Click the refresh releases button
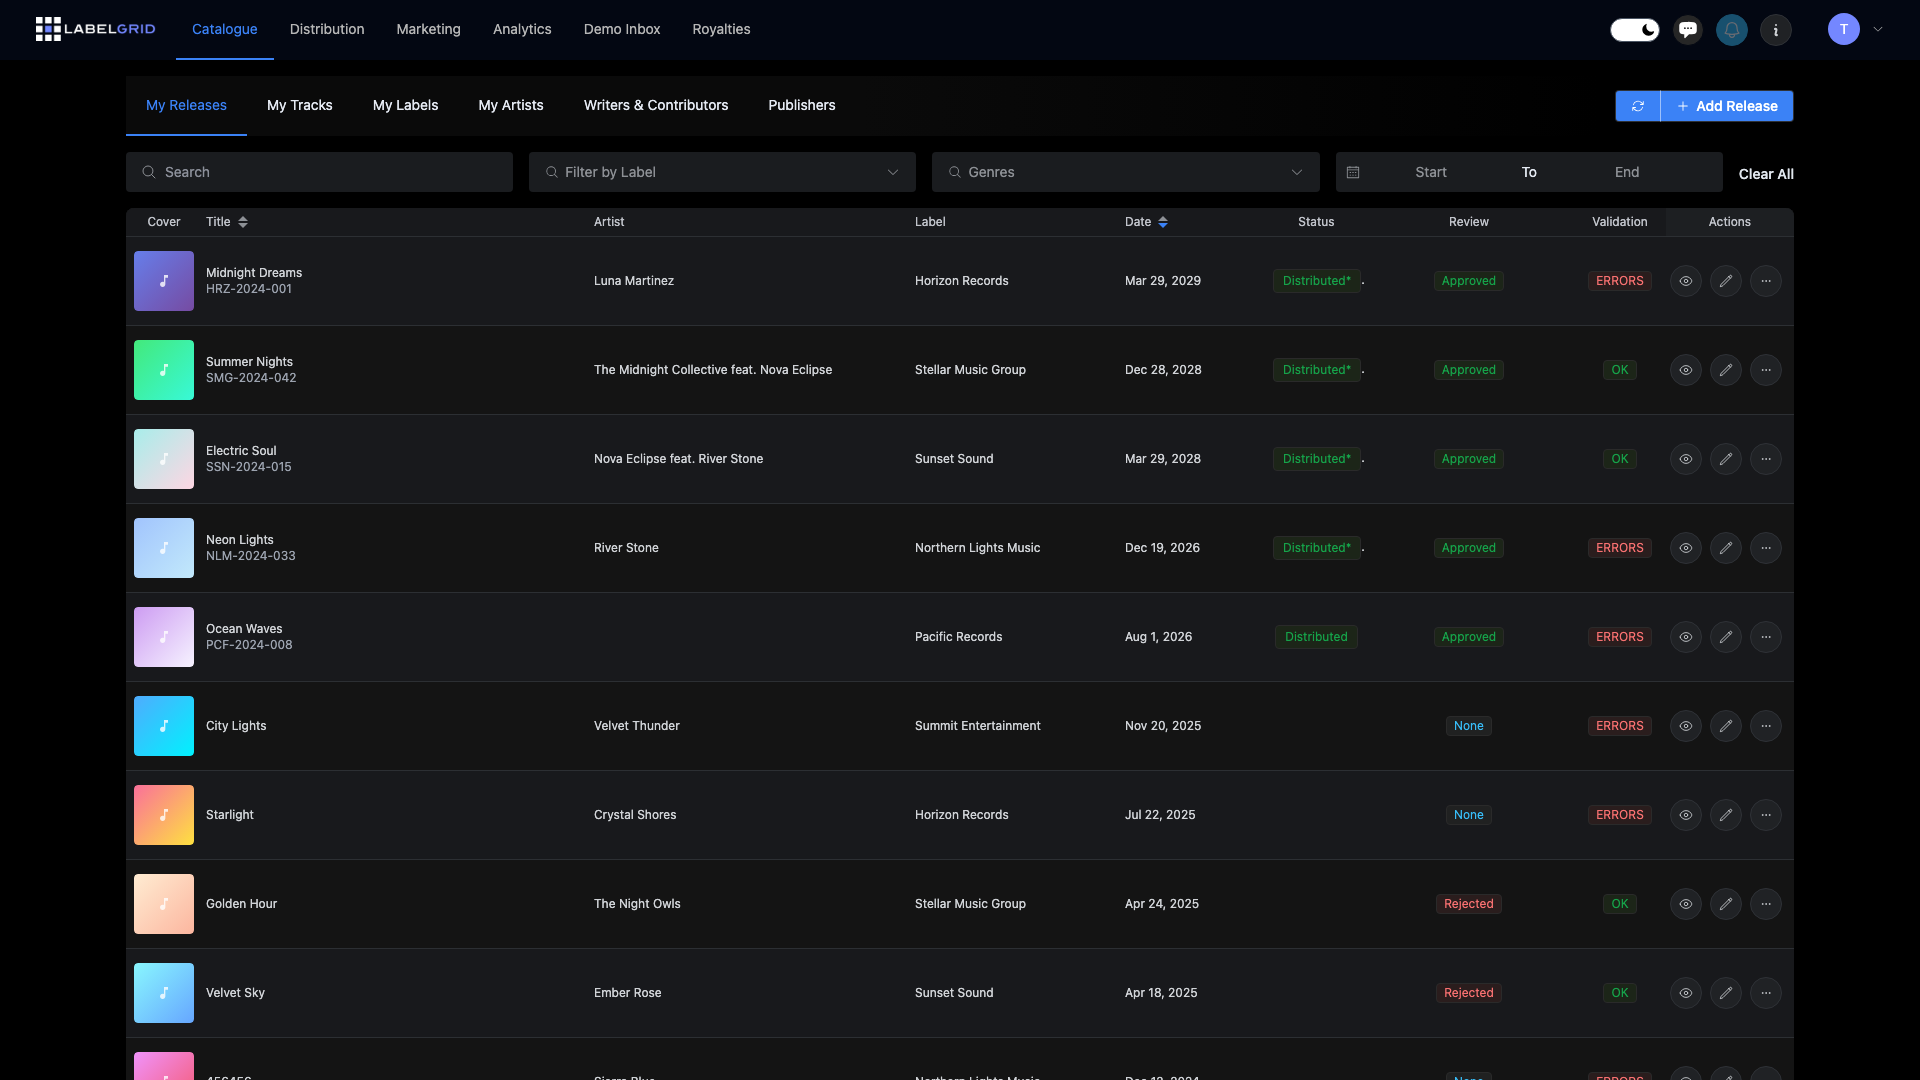Image resolution: width=1920 pixels, height=1080 pixels. pyautogui.click(x=1638, y=106)
